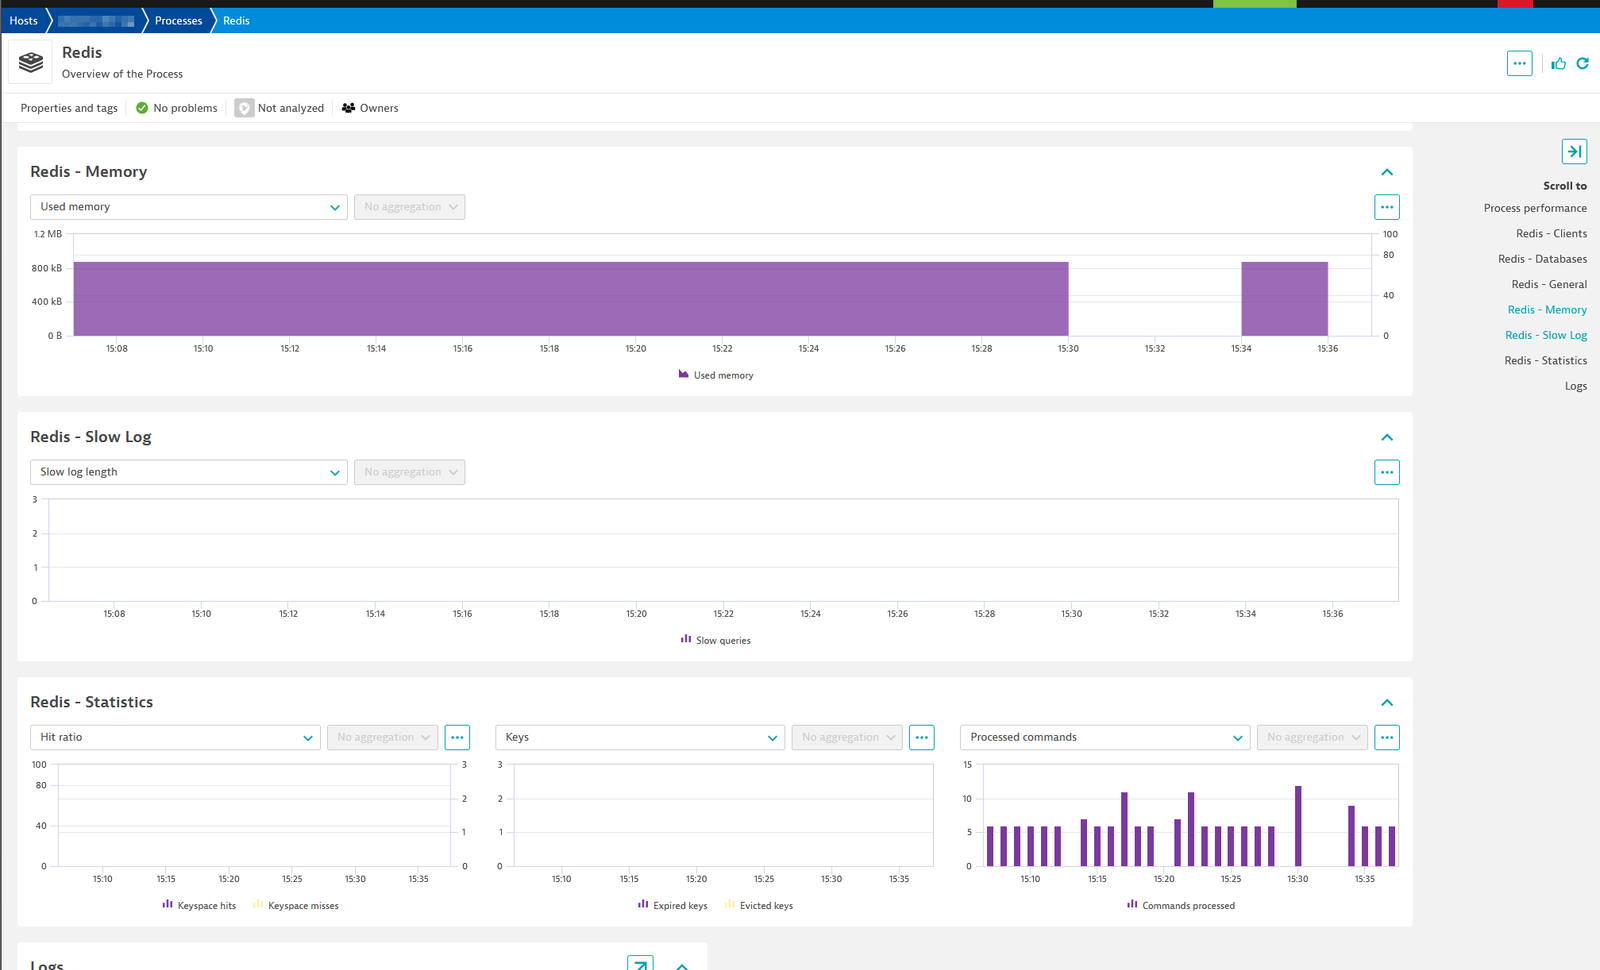This screenshot has height=970, width=1600.
Task: Open the Keys metric dropdown
Action: point(640,737)
